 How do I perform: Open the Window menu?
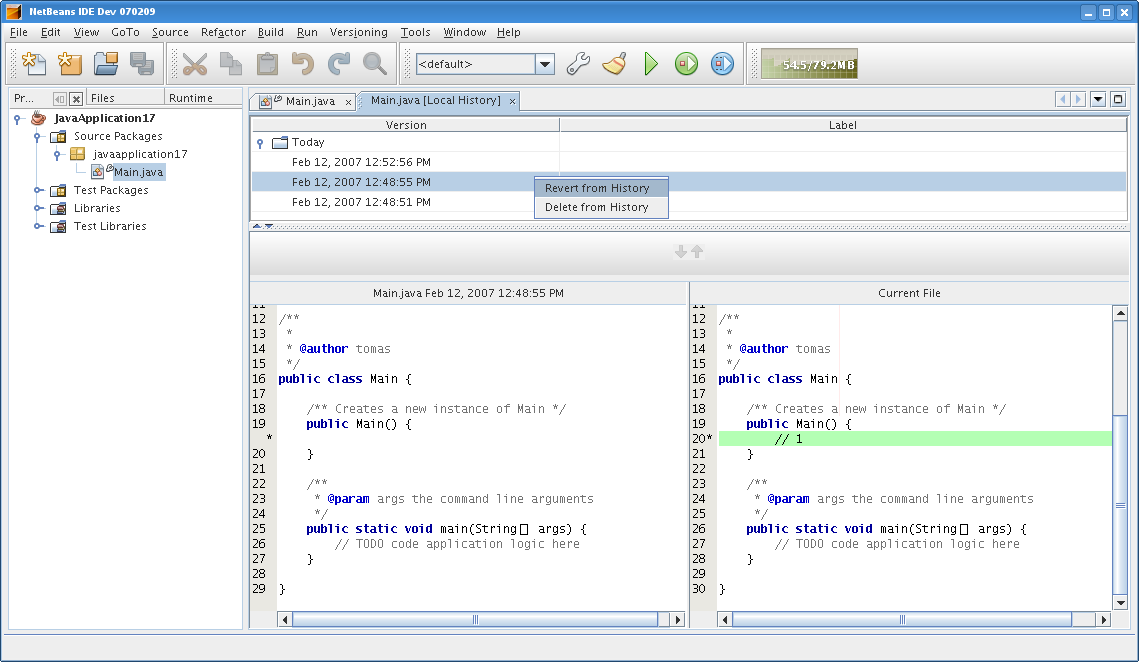click(x=465, y=32)
